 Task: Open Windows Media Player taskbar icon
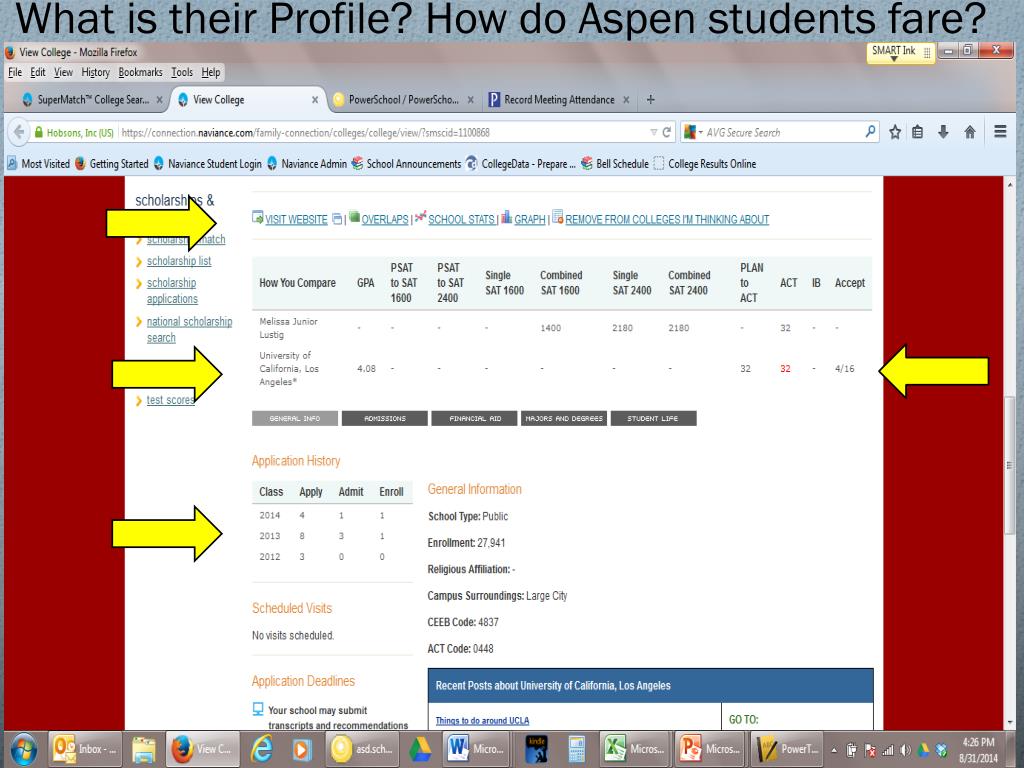tap(301, 749)
